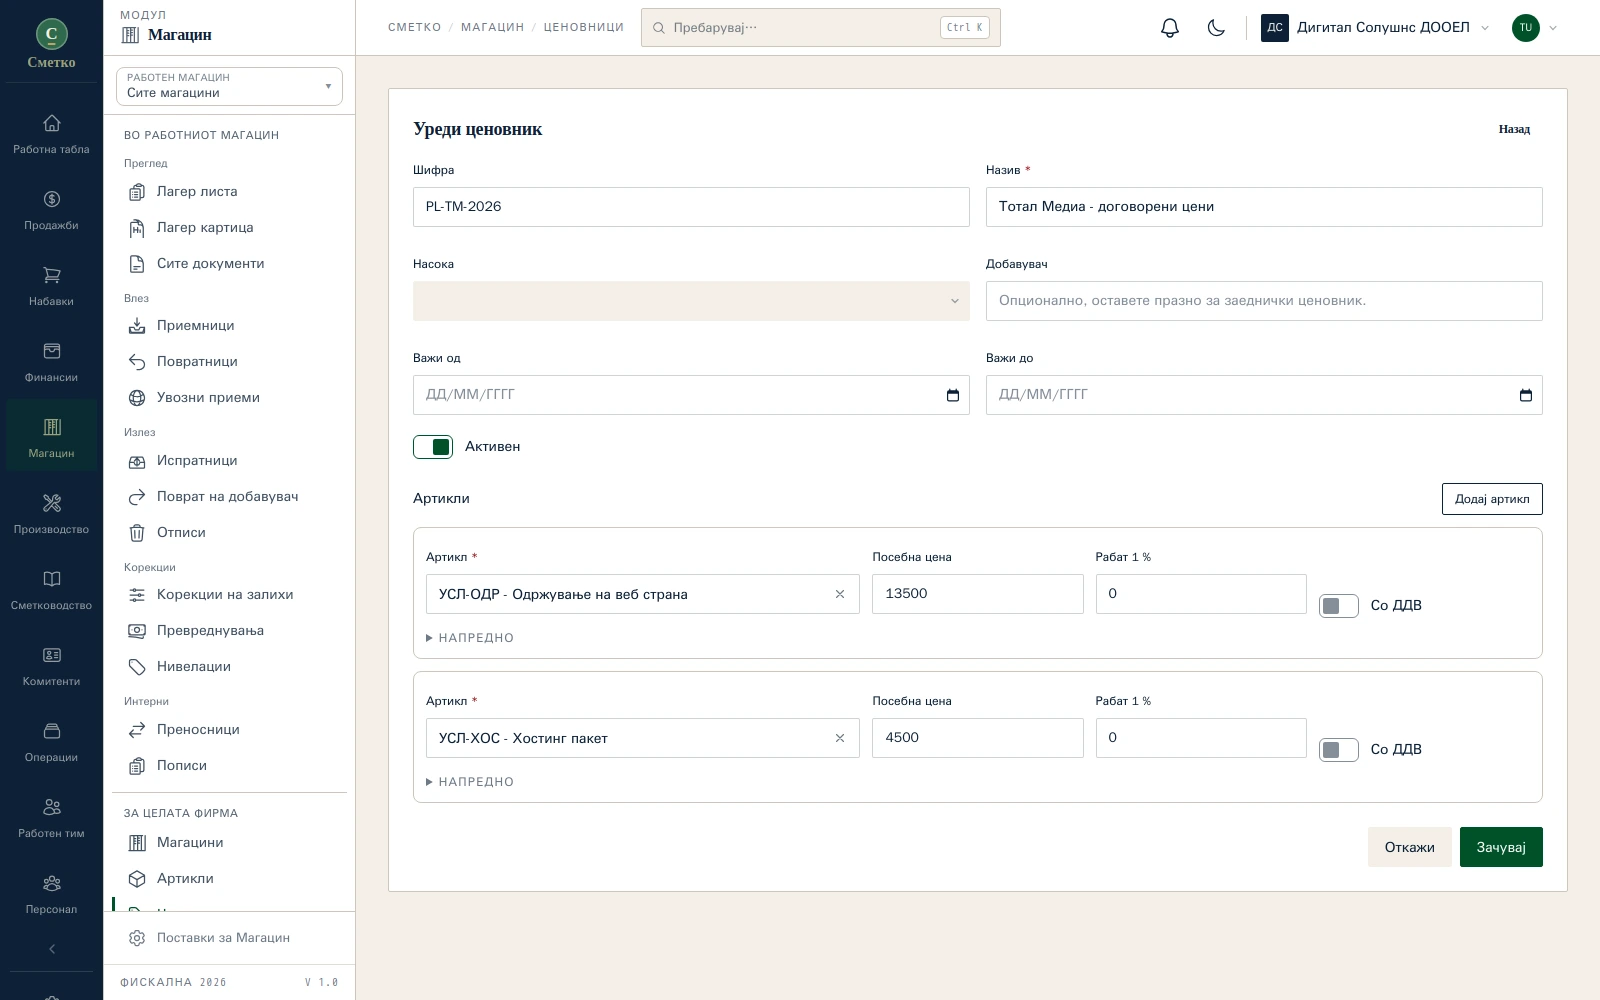Click the Откажи button

pyautogui.click(x=1409, y=847)
